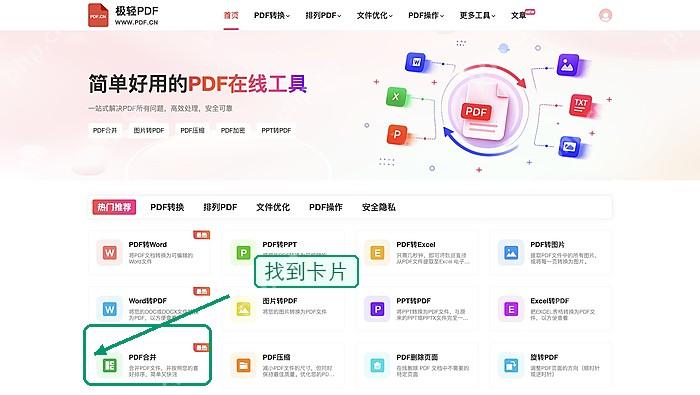The image size is (700, 395).
Task: Click the PDF压缩 quick link button in banner
Action: tap(192, 130)
